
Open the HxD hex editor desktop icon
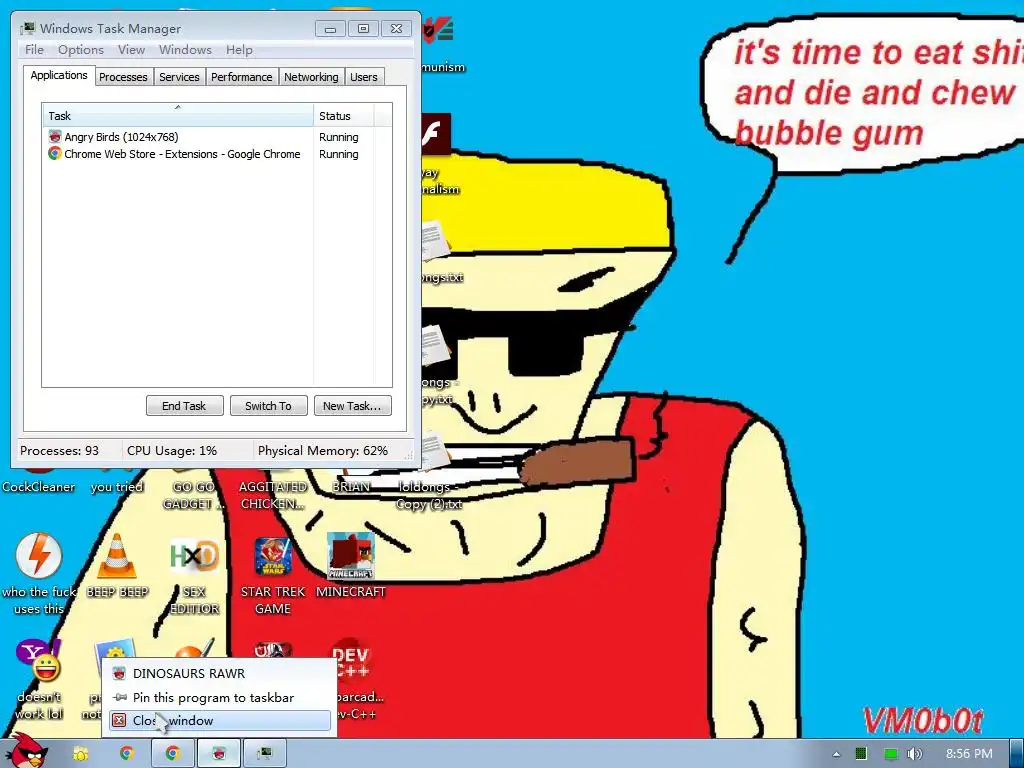194,556
